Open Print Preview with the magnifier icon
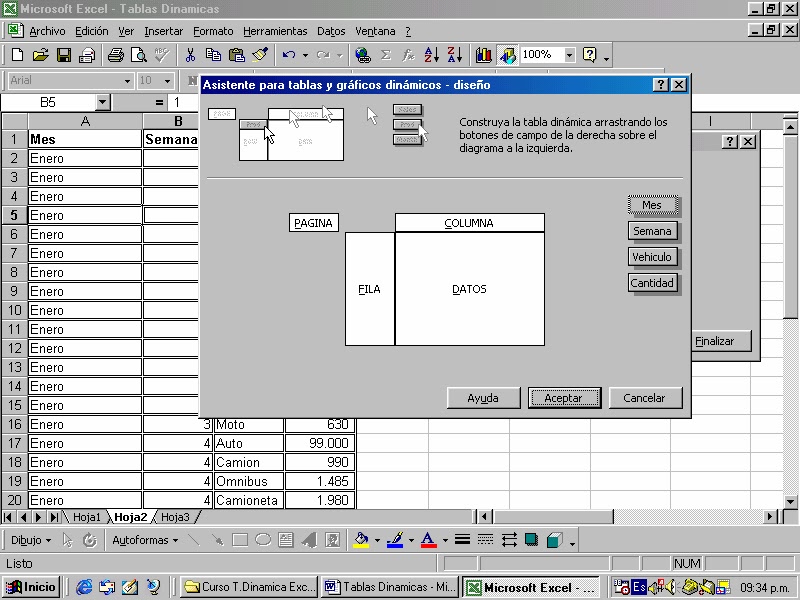Screen dimensions: 800x600 (139, 55)
